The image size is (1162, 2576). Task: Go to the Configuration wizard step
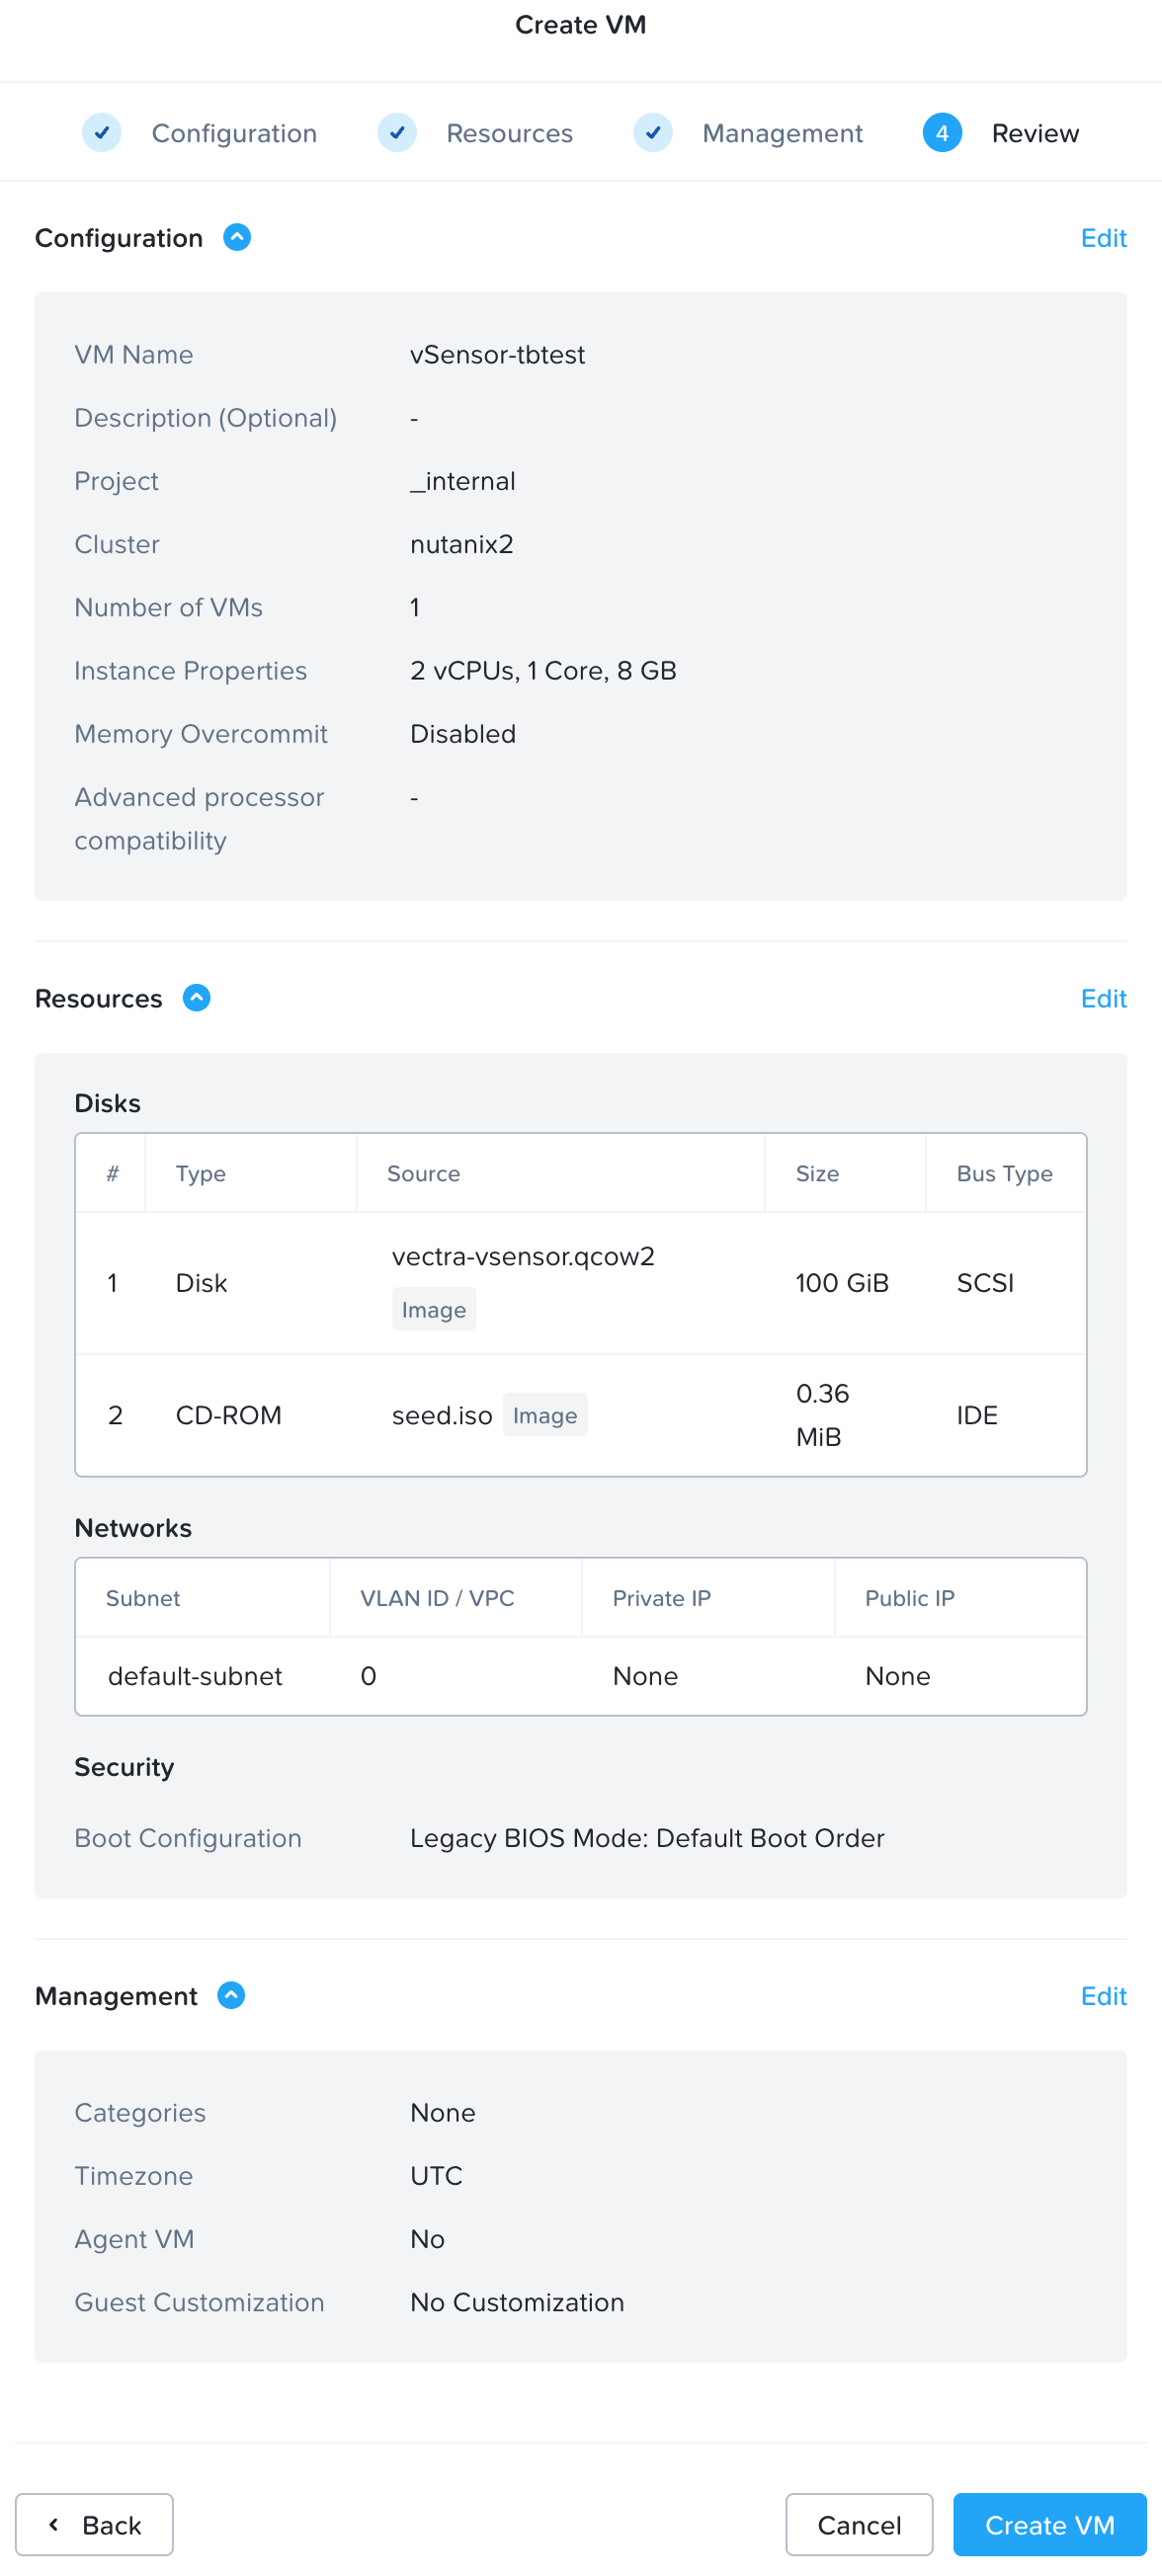[x=234, y=133]
